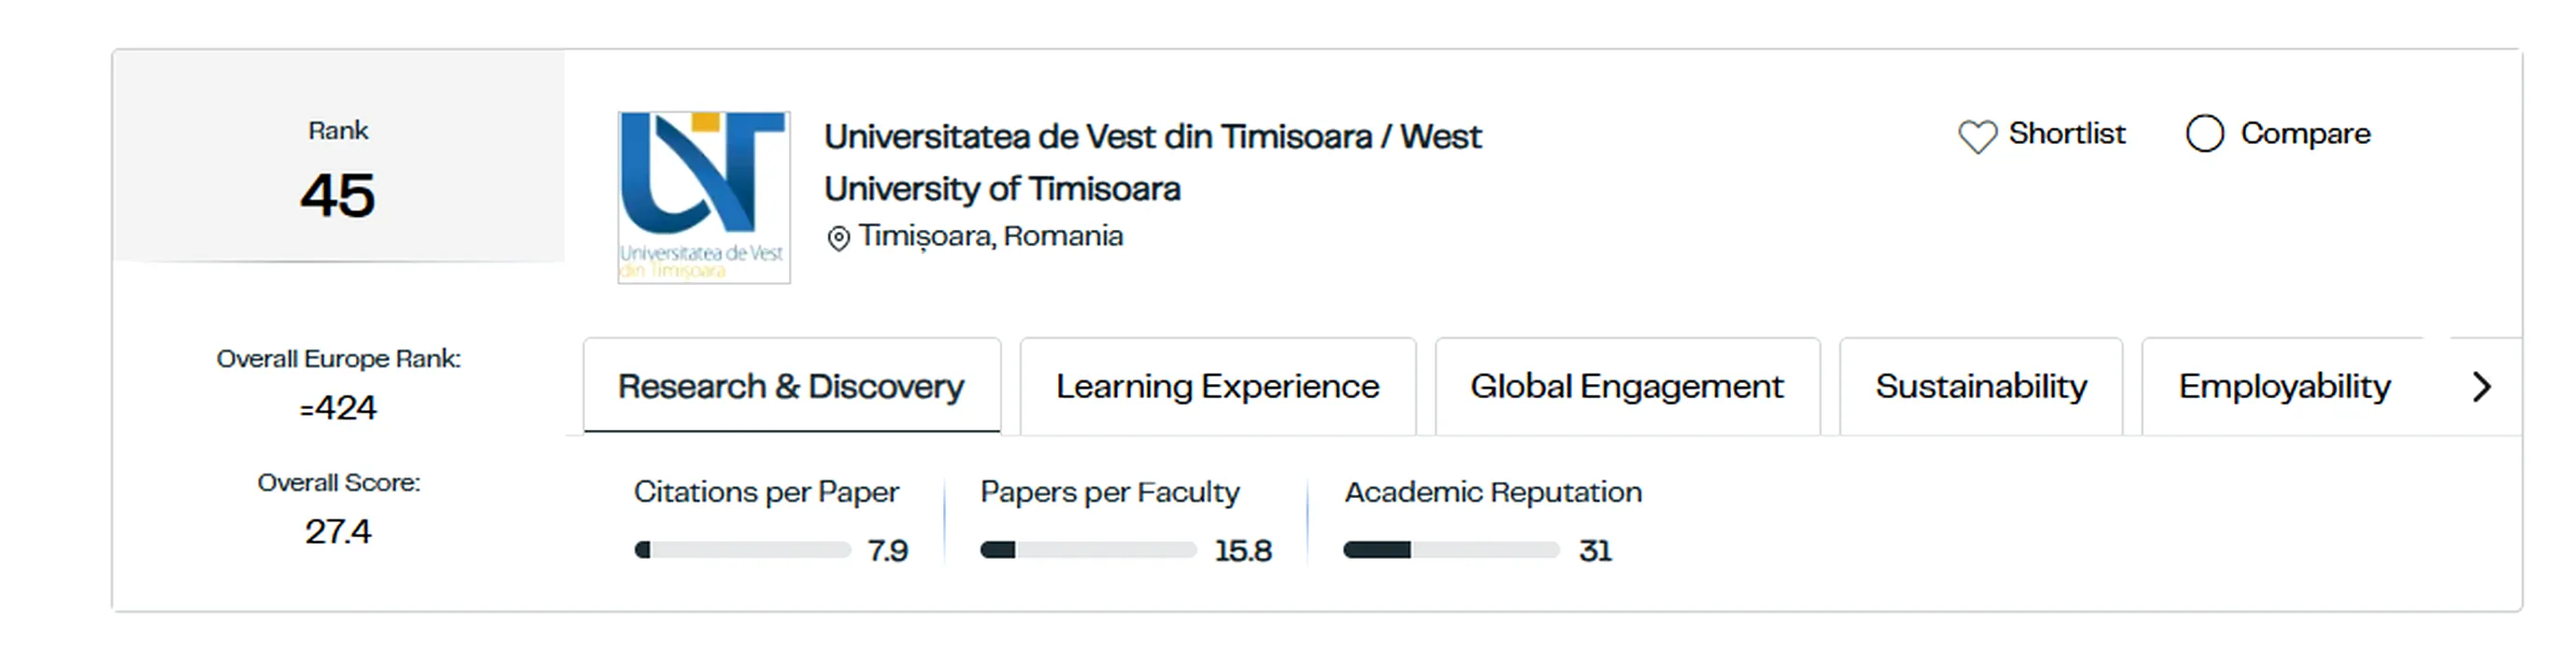Open the Universitatea de Vest din Timisoara link

pos(1152,162)
